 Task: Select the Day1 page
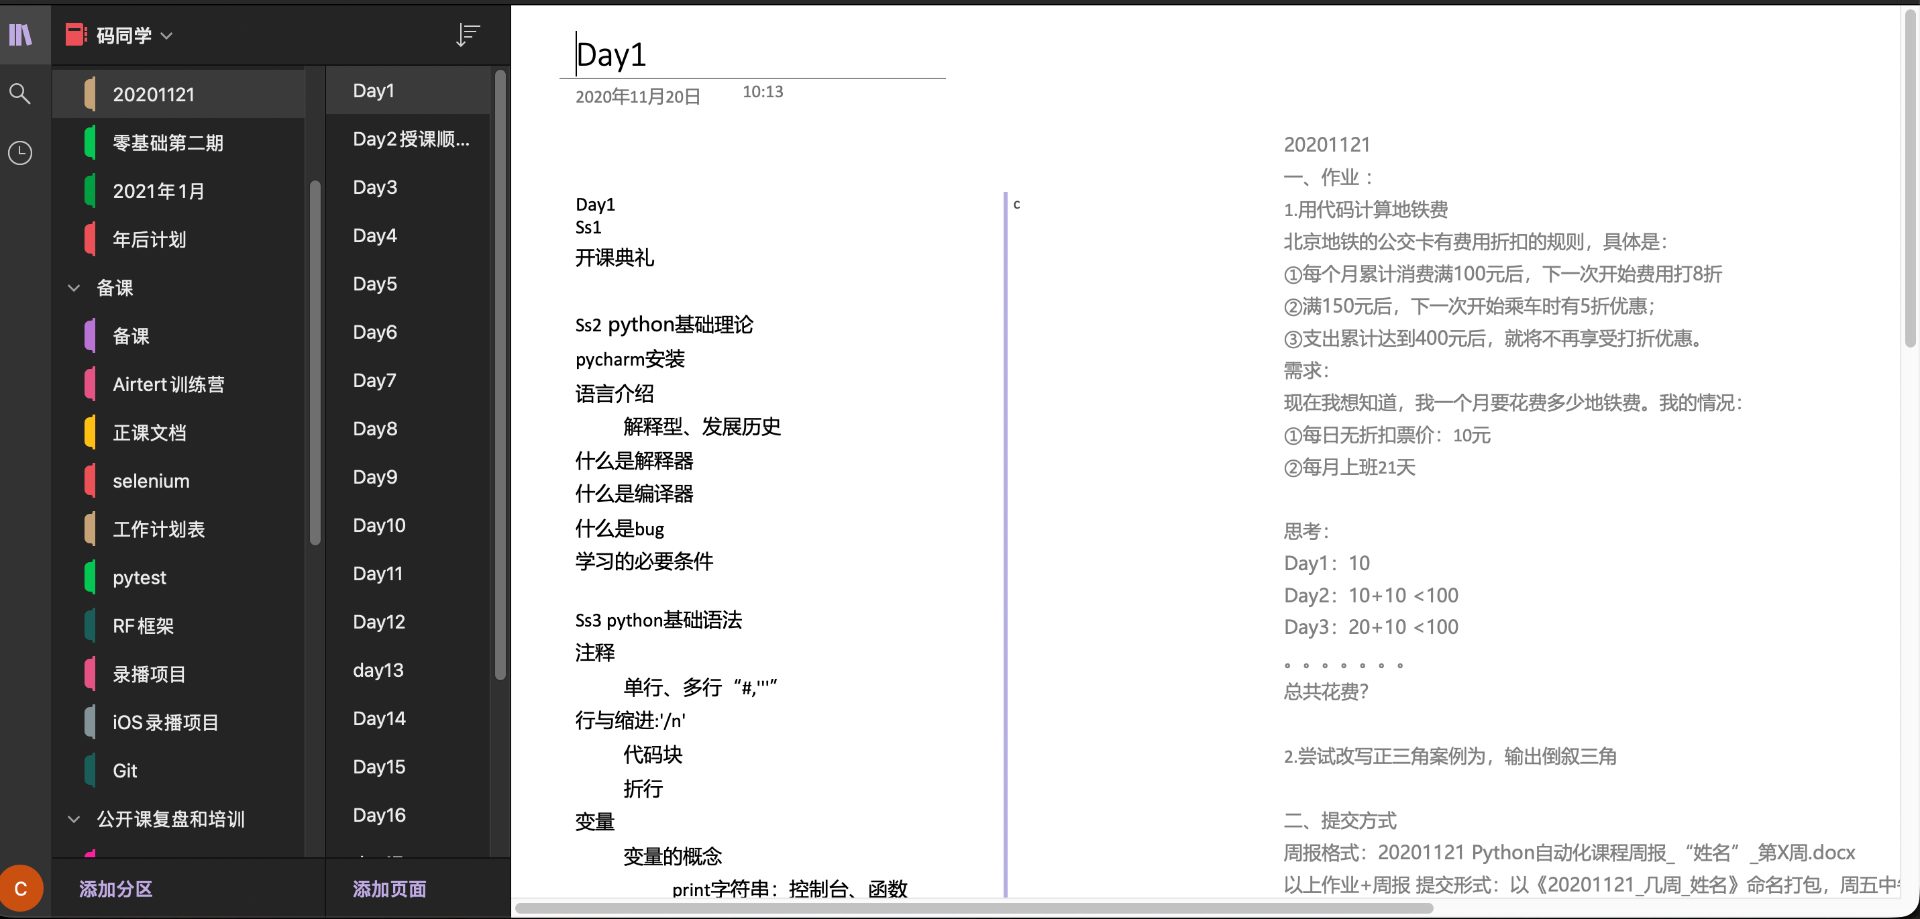[x=409, y=91]
